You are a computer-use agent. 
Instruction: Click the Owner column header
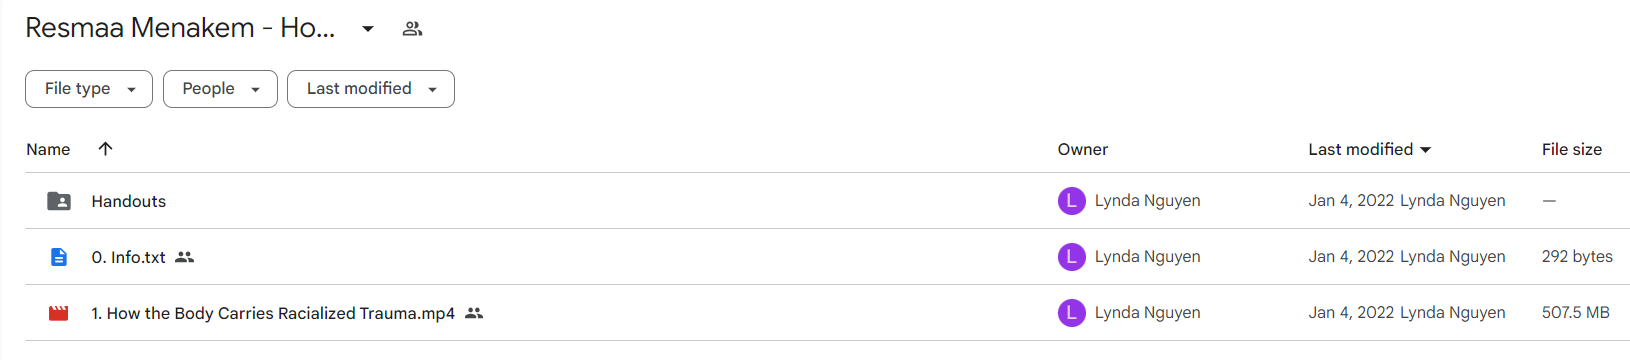(x=1083, y=149)
